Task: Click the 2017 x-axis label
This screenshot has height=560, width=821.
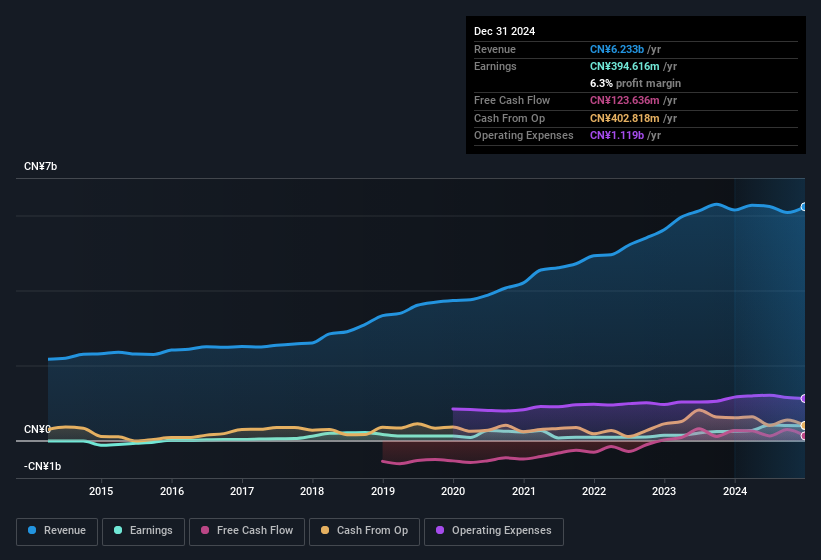Action: pos(242,491)
